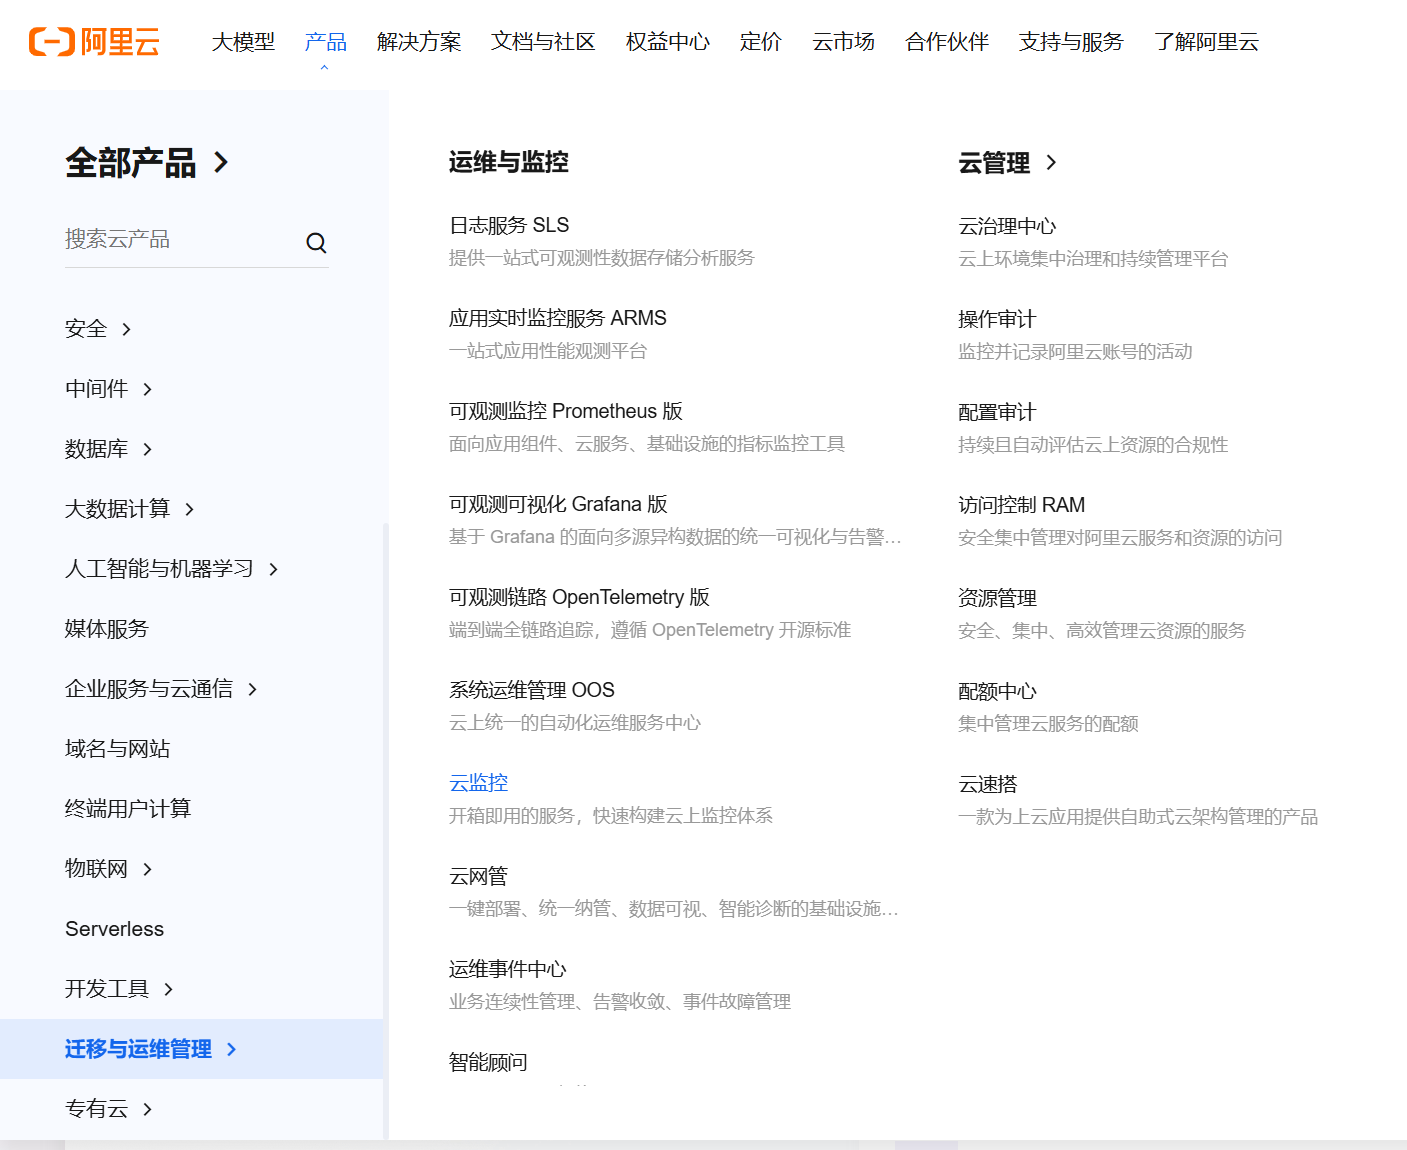Image resolution: width=1407 pixels, height=1150 pixels.
Task: Click 一站式应用性能观测平台 description
Action: pyautogui.click(x=548, y=351)
